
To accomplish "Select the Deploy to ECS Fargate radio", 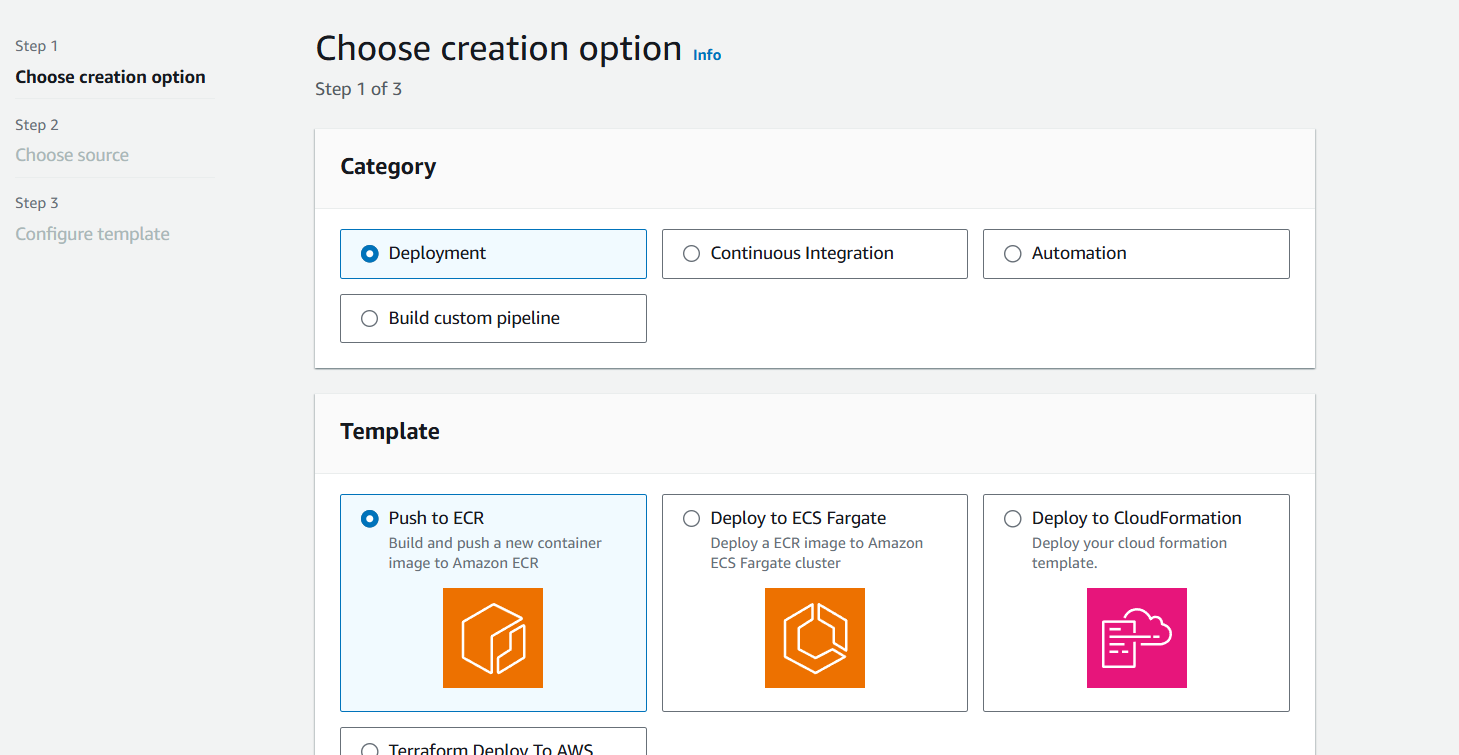I will [691, 518].
